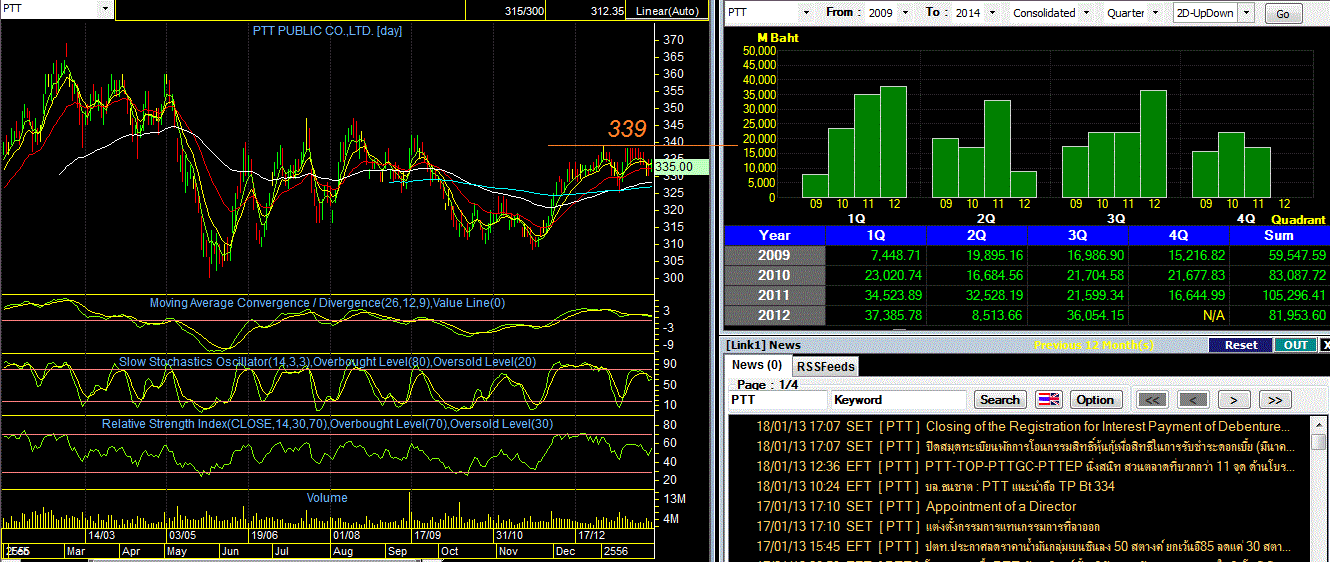Click the 'Previous 12 Month(s)' label
The width and height of the screenshot is (1330, 562).
click(x=1093, y=345)
